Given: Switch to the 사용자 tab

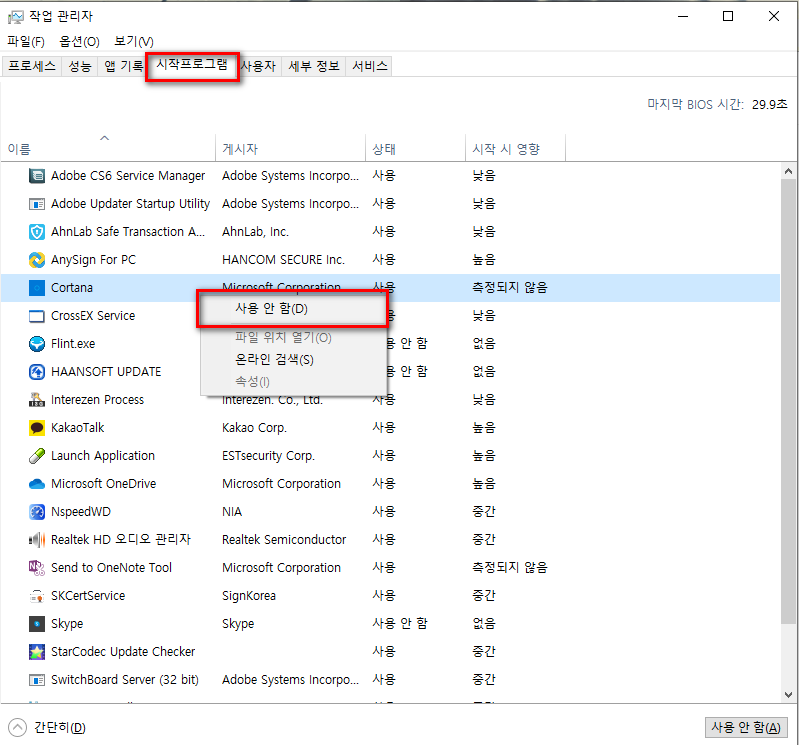Looking at the screenshot, I should pos(258,66).
